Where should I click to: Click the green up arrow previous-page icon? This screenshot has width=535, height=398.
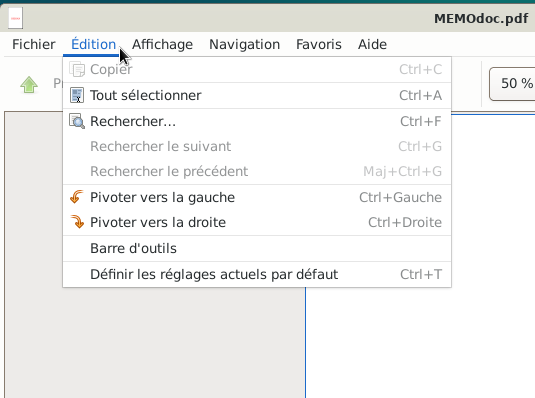tap(29, 84)
